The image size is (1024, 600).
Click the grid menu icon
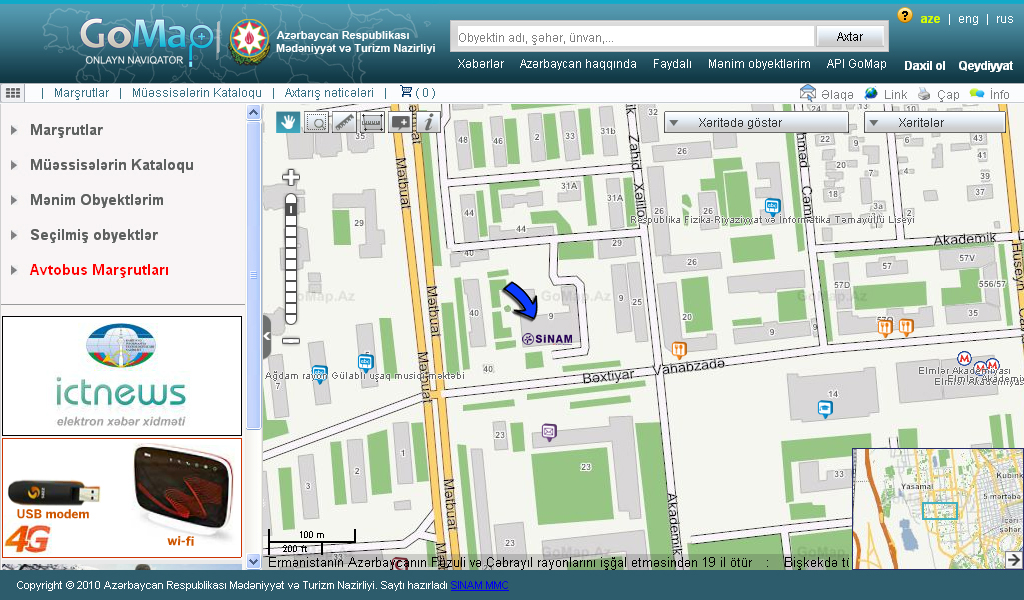click(x=13, y=92)
